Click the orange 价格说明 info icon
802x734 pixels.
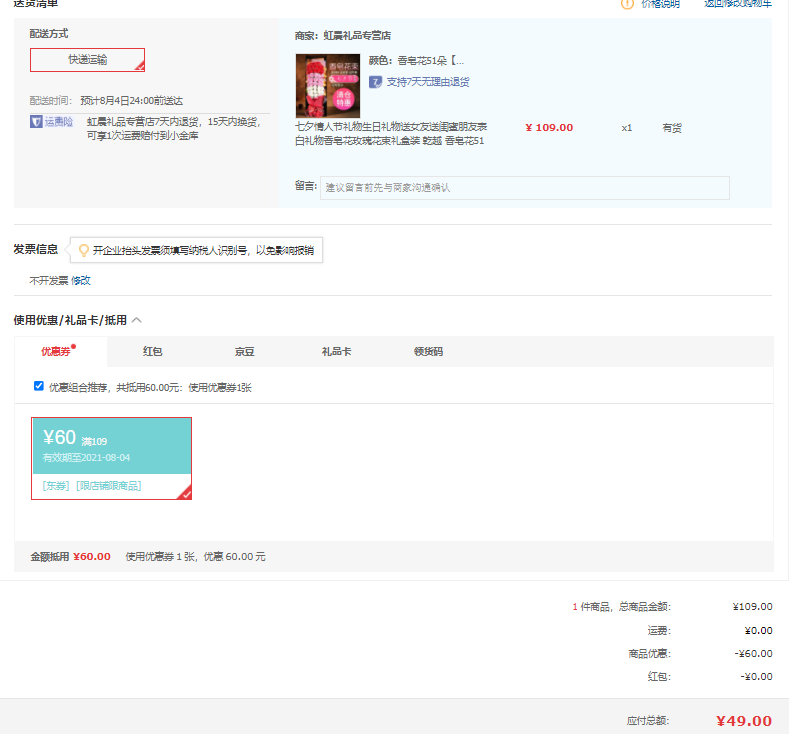pyautogui.click(x=627, y=4)
